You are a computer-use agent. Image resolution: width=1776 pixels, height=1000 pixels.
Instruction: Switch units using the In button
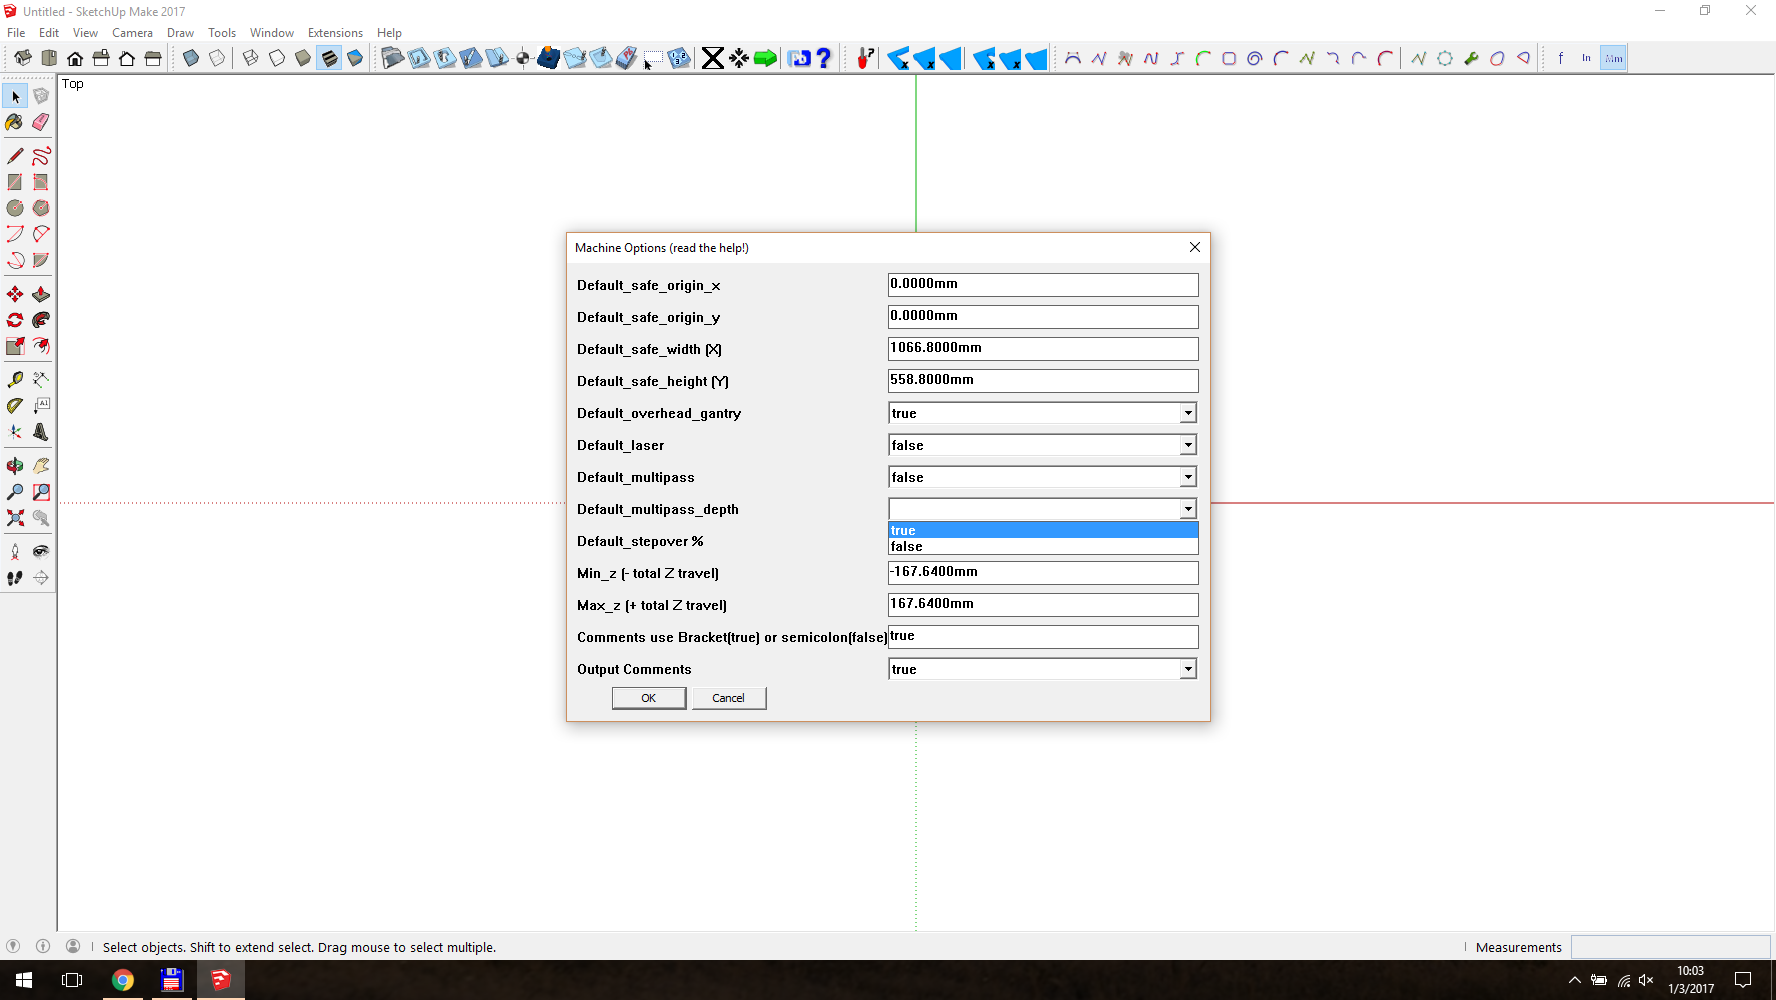coord(1586,58)
